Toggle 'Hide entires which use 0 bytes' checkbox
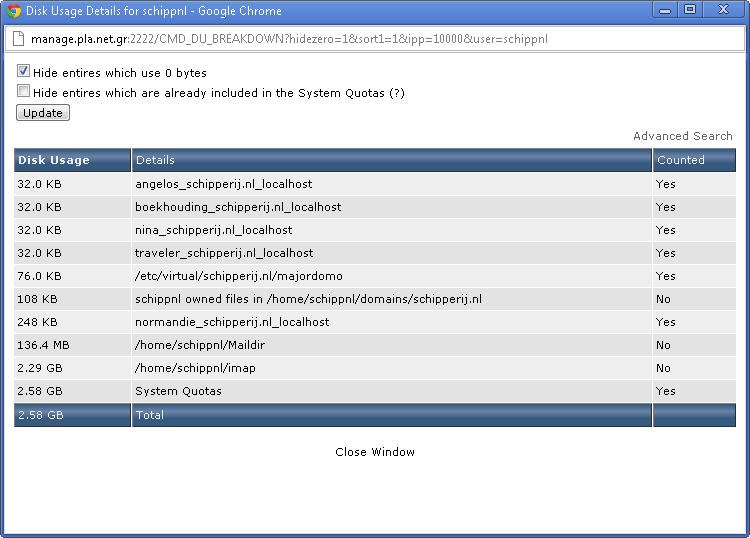This screenshot has width=750, height=538. coord(23,72)
